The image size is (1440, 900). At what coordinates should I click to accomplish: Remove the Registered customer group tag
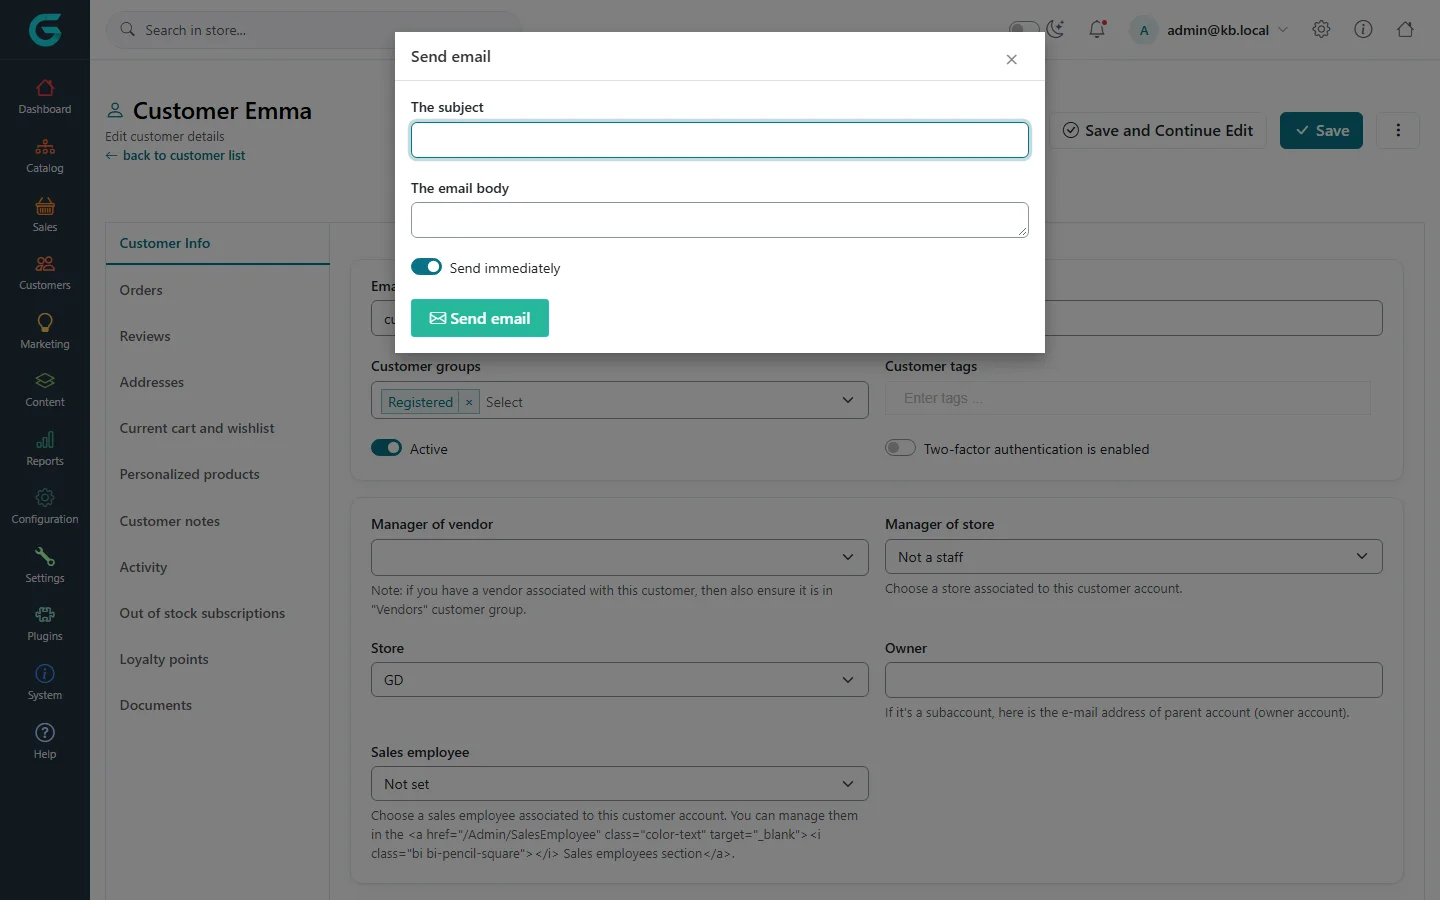point(469,402)
